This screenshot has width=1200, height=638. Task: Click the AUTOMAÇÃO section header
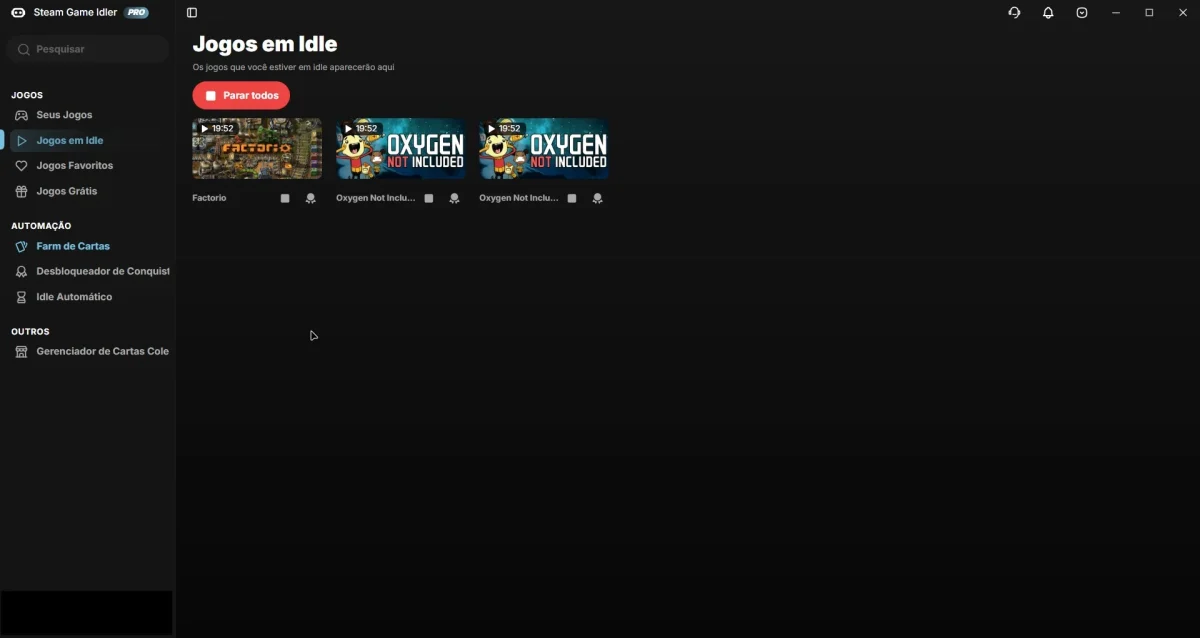pyautogui.click(x=41, y=226)
